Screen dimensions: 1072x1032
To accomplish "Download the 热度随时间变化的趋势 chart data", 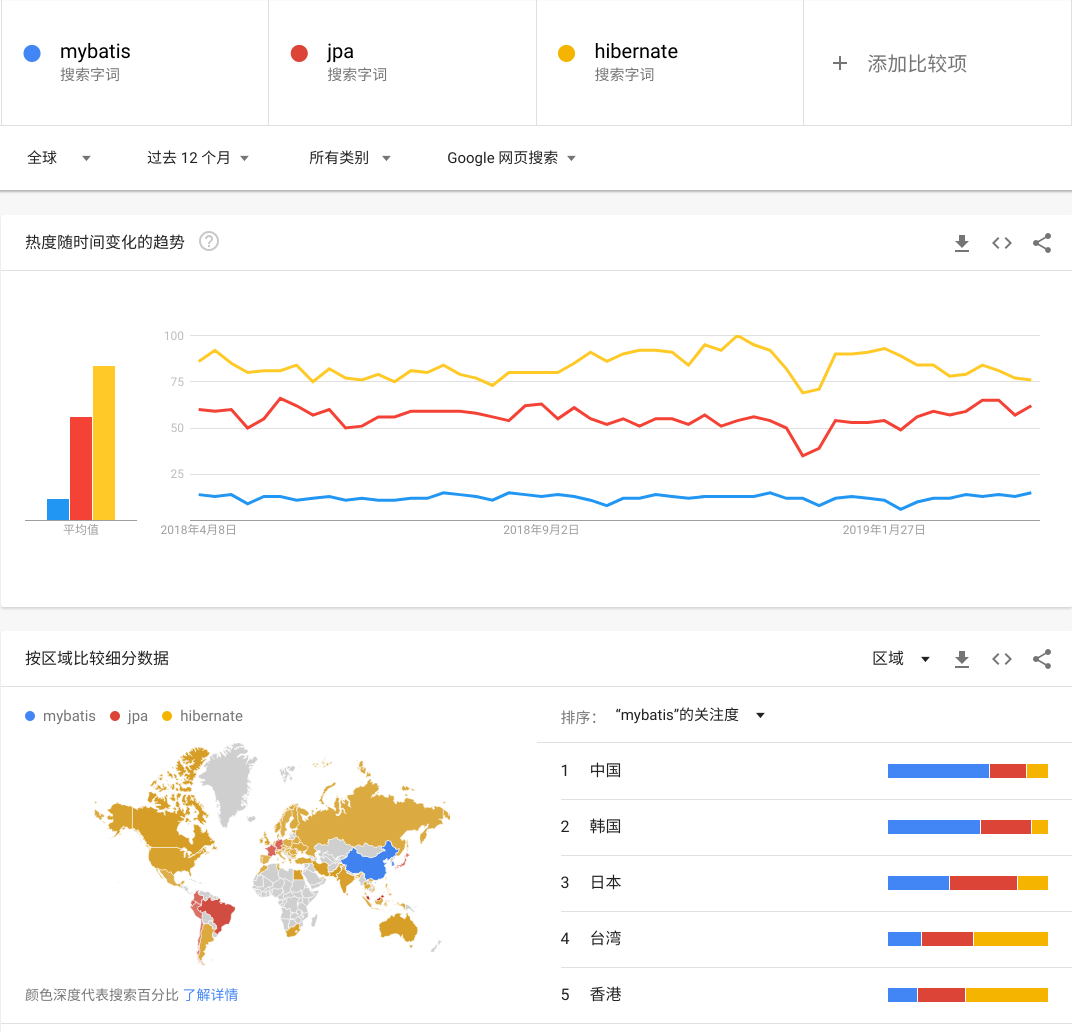I will pos(961,242).
